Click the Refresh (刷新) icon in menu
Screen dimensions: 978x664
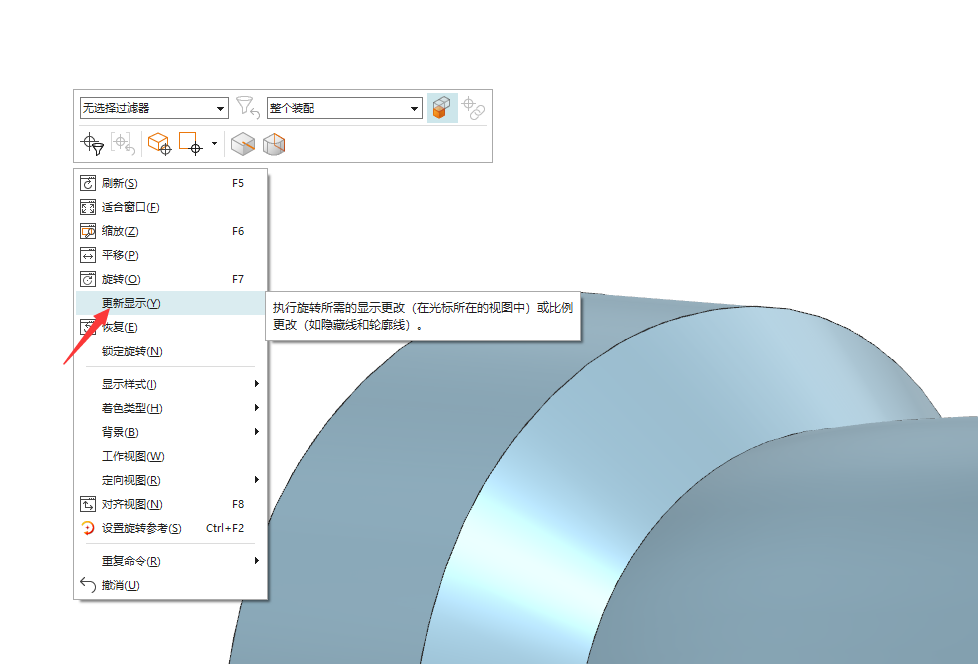pos(87,183)
